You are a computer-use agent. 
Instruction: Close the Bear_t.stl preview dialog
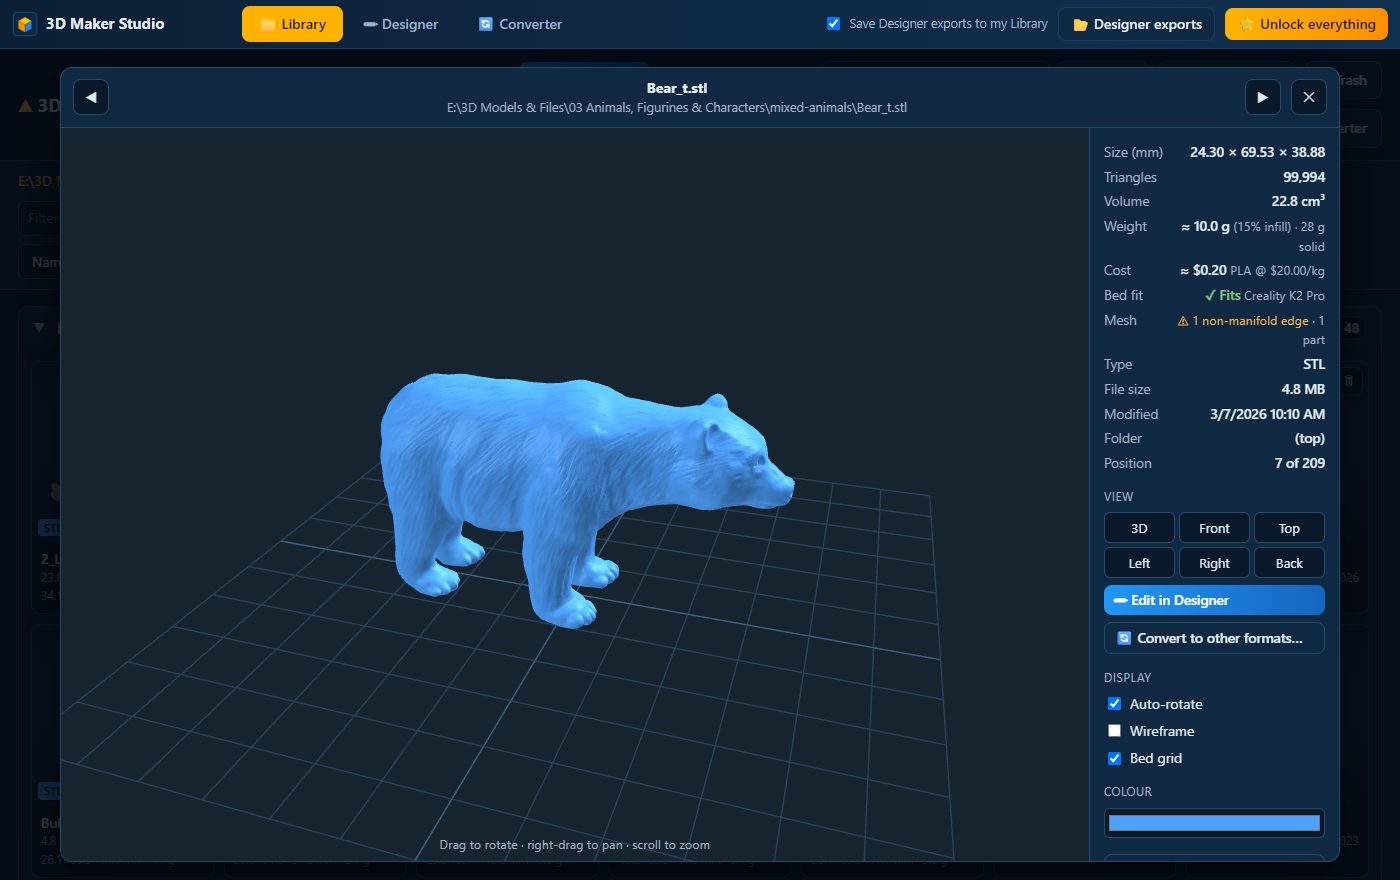(x=1309, y=97)
